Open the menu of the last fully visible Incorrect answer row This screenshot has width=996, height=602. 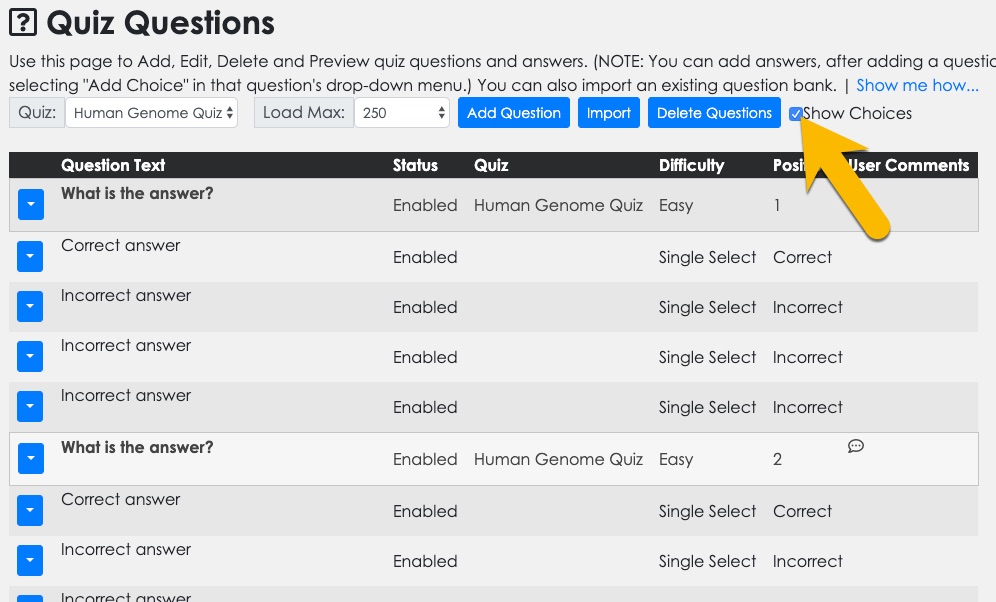coord(30,560)
